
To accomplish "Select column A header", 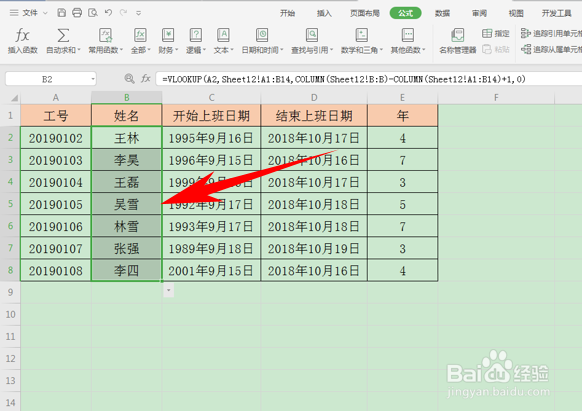I will point(56,98).
